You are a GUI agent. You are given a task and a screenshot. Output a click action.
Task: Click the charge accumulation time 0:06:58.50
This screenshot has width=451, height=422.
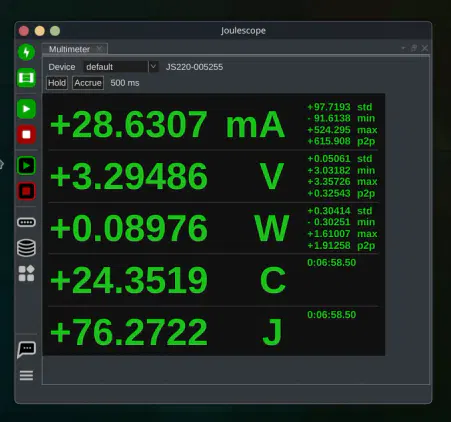pos(331,263)
